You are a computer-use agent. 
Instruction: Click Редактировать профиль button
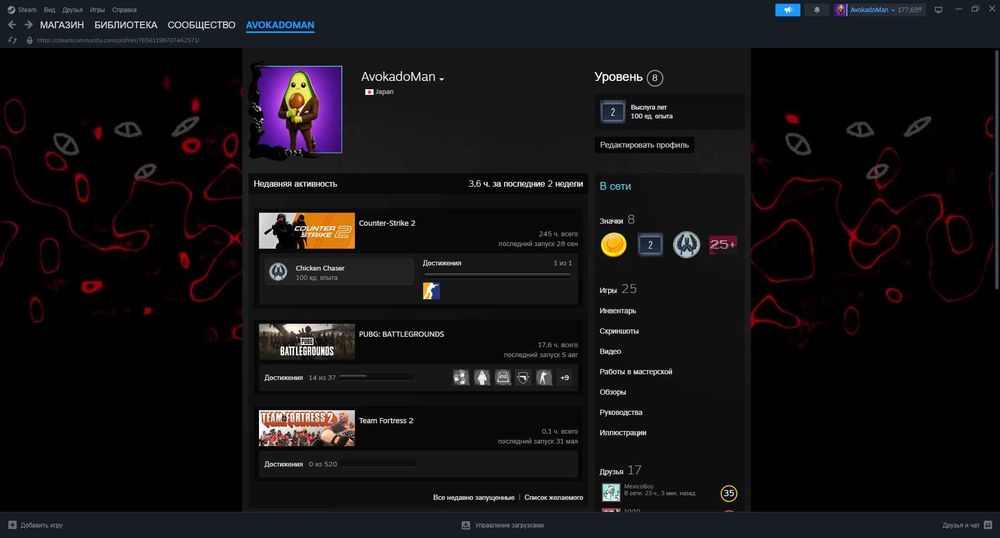click(x=644, y=145)
